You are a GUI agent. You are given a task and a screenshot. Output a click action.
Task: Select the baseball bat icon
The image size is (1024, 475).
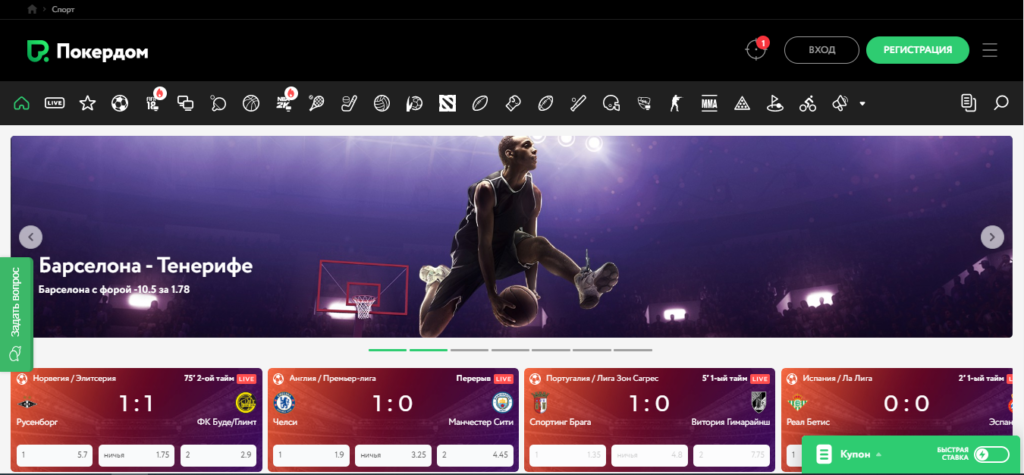click(578, 103)
